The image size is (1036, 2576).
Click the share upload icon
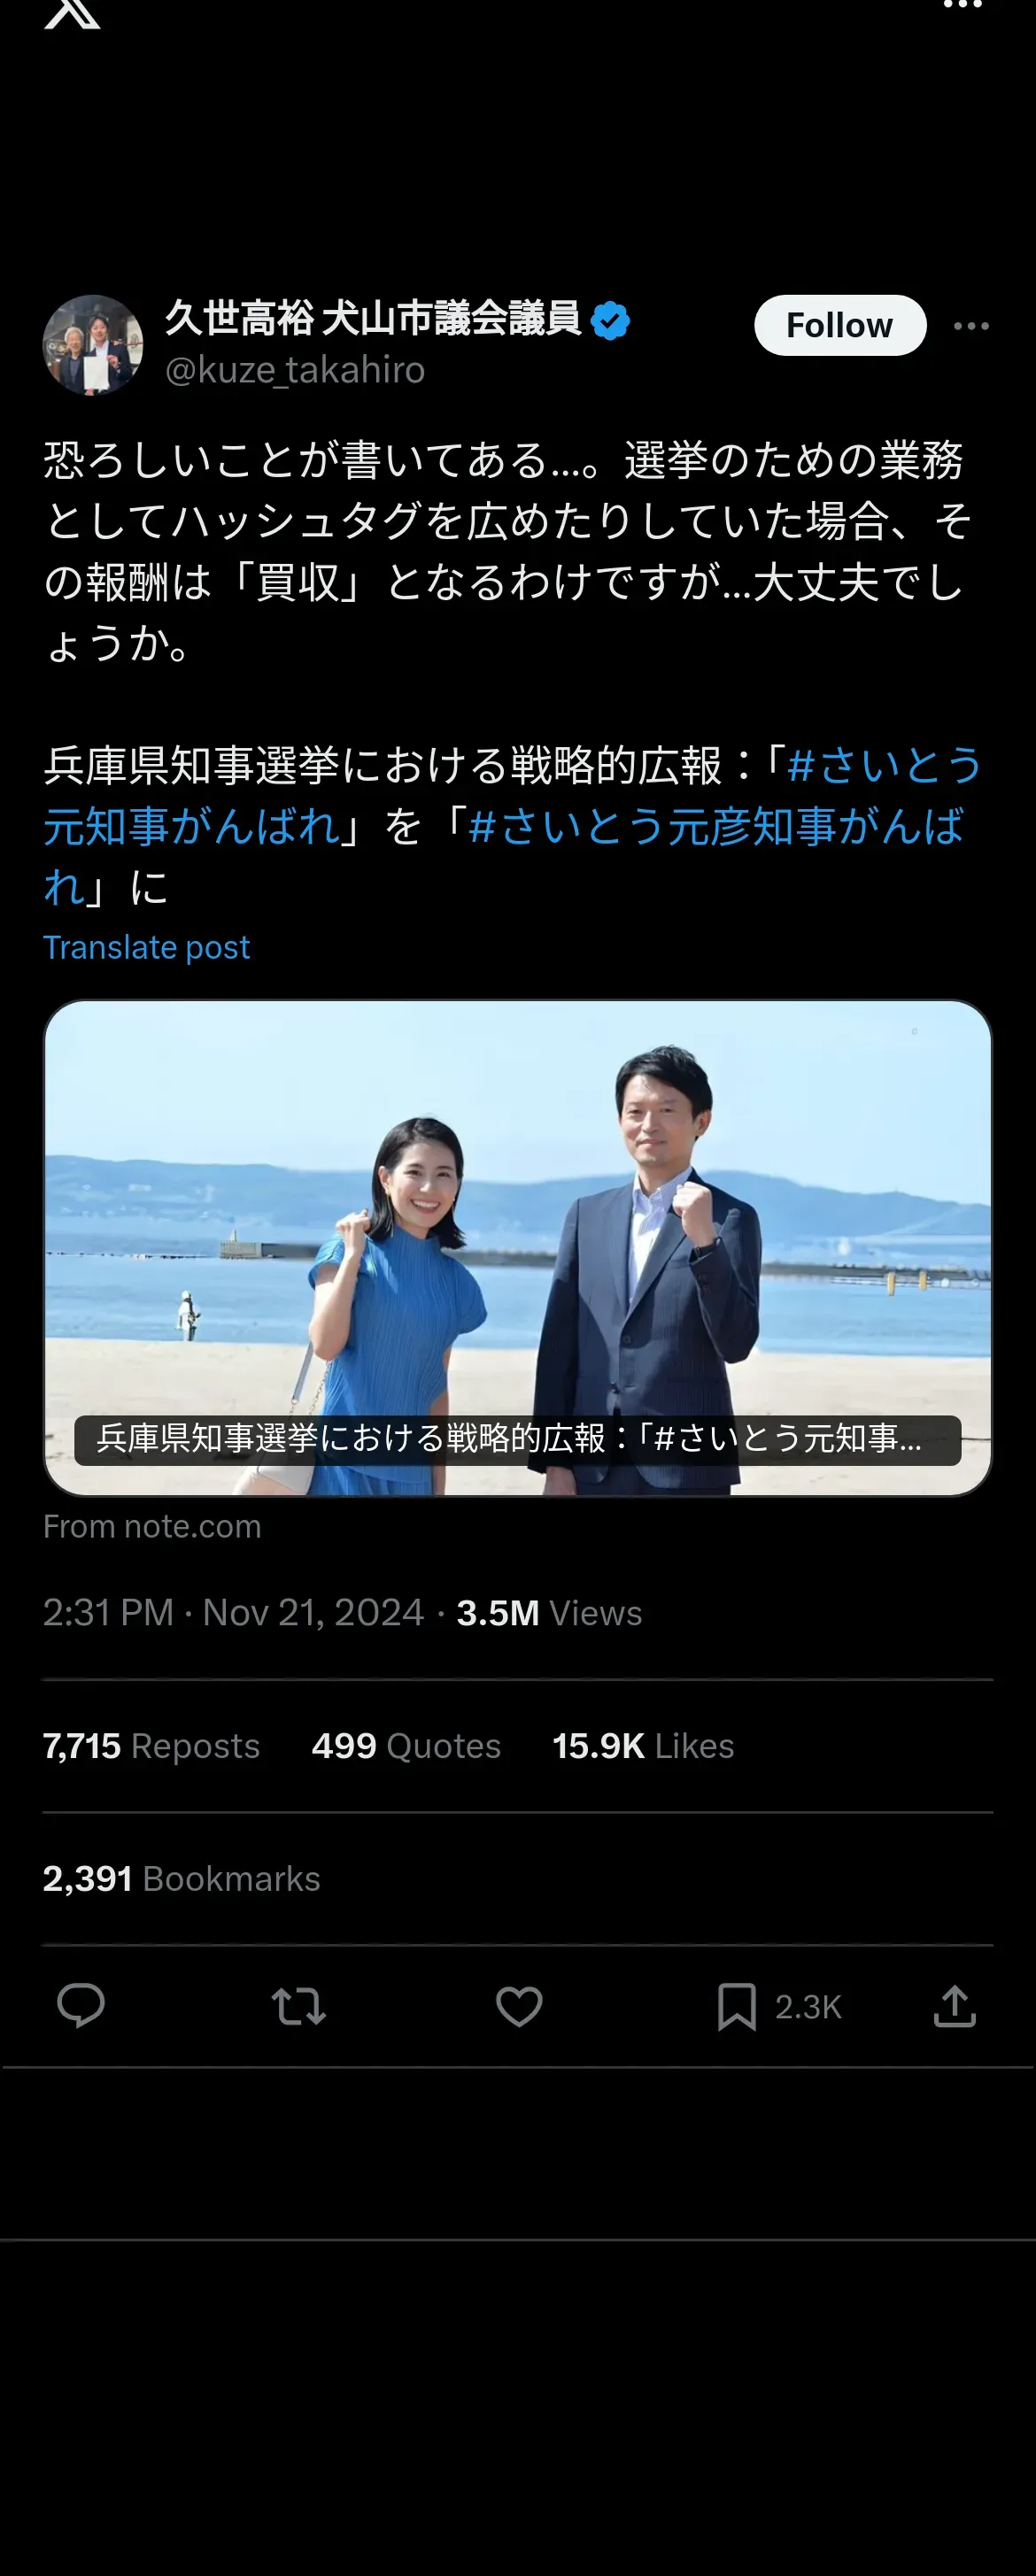point(954,2006)
